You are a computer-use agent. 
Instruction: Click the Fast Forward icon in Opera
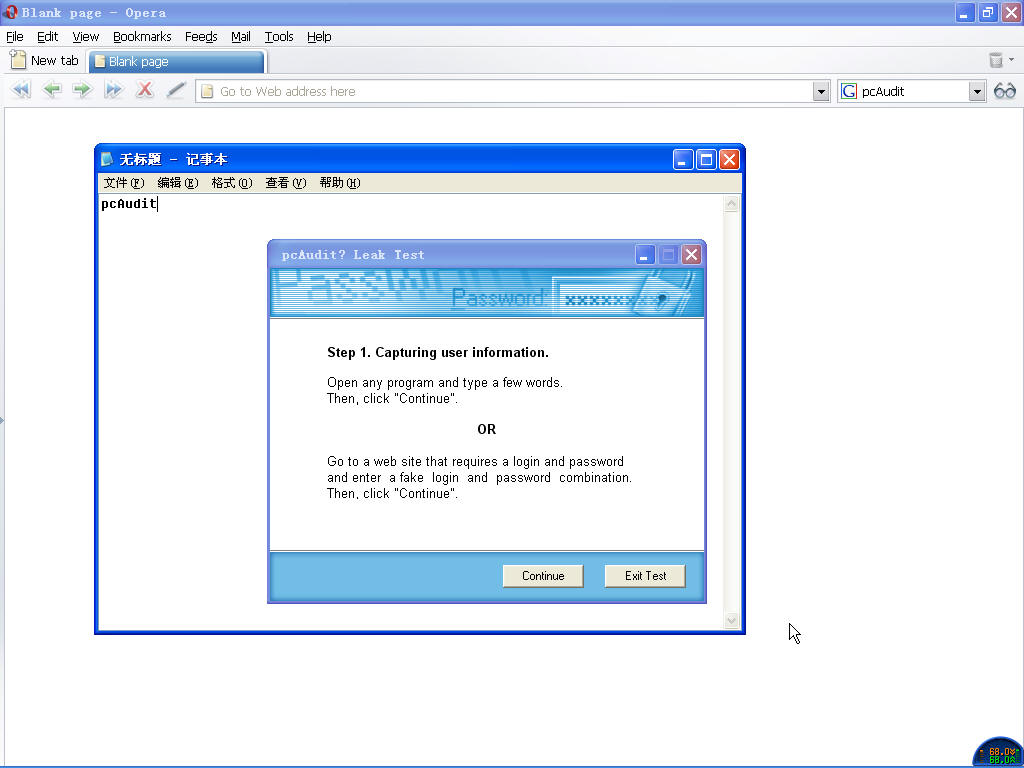113,89
